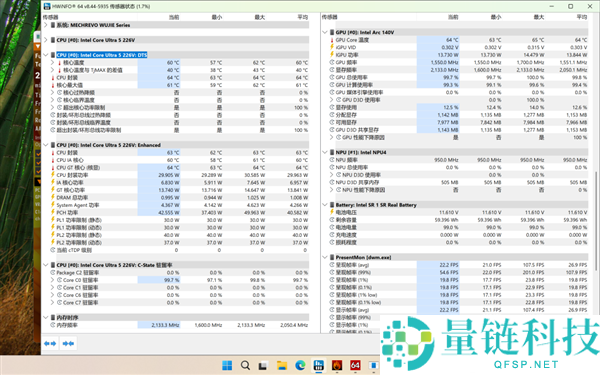Image resolution: width=600 pixels, height=375 pixels.
Task: Select the 当前 cTDP 级别 row
Action: pos(180,250)
